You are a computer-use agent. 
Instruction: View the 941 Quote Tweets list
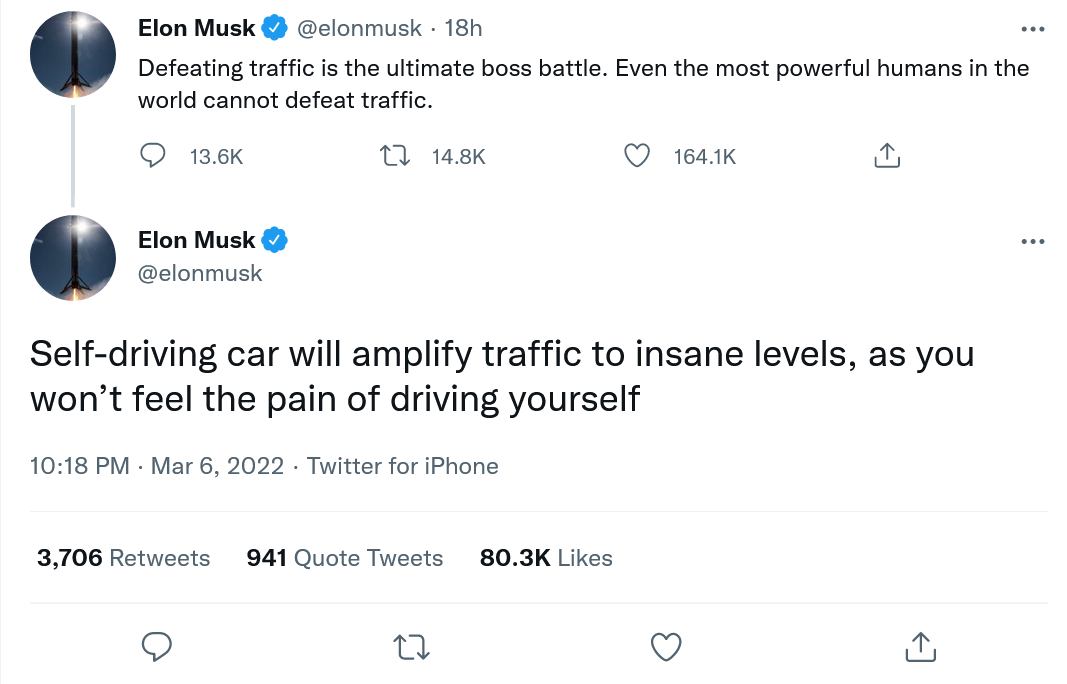[x=344, y=558]
